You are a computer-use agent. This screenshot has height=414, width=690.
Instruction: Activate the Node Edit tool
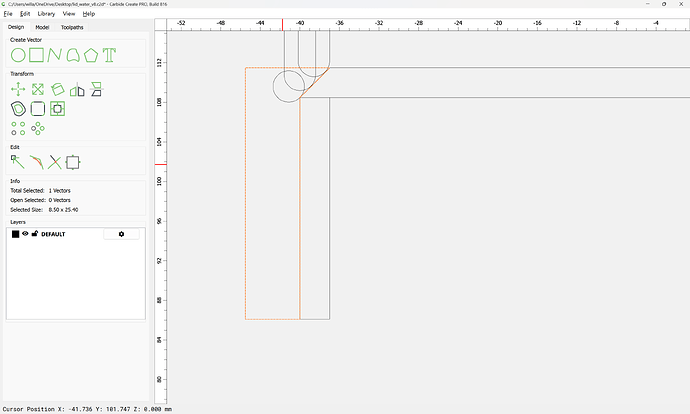coord(18,162)
